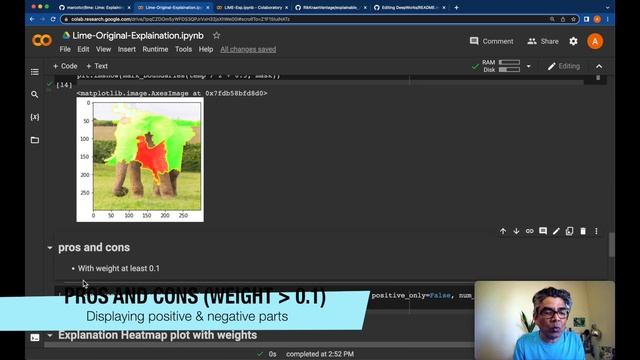Star the Lime-Original-Explanation notebook
Image resolution: width=640 pixels, height=360 pixels.
tap(216, 36)
